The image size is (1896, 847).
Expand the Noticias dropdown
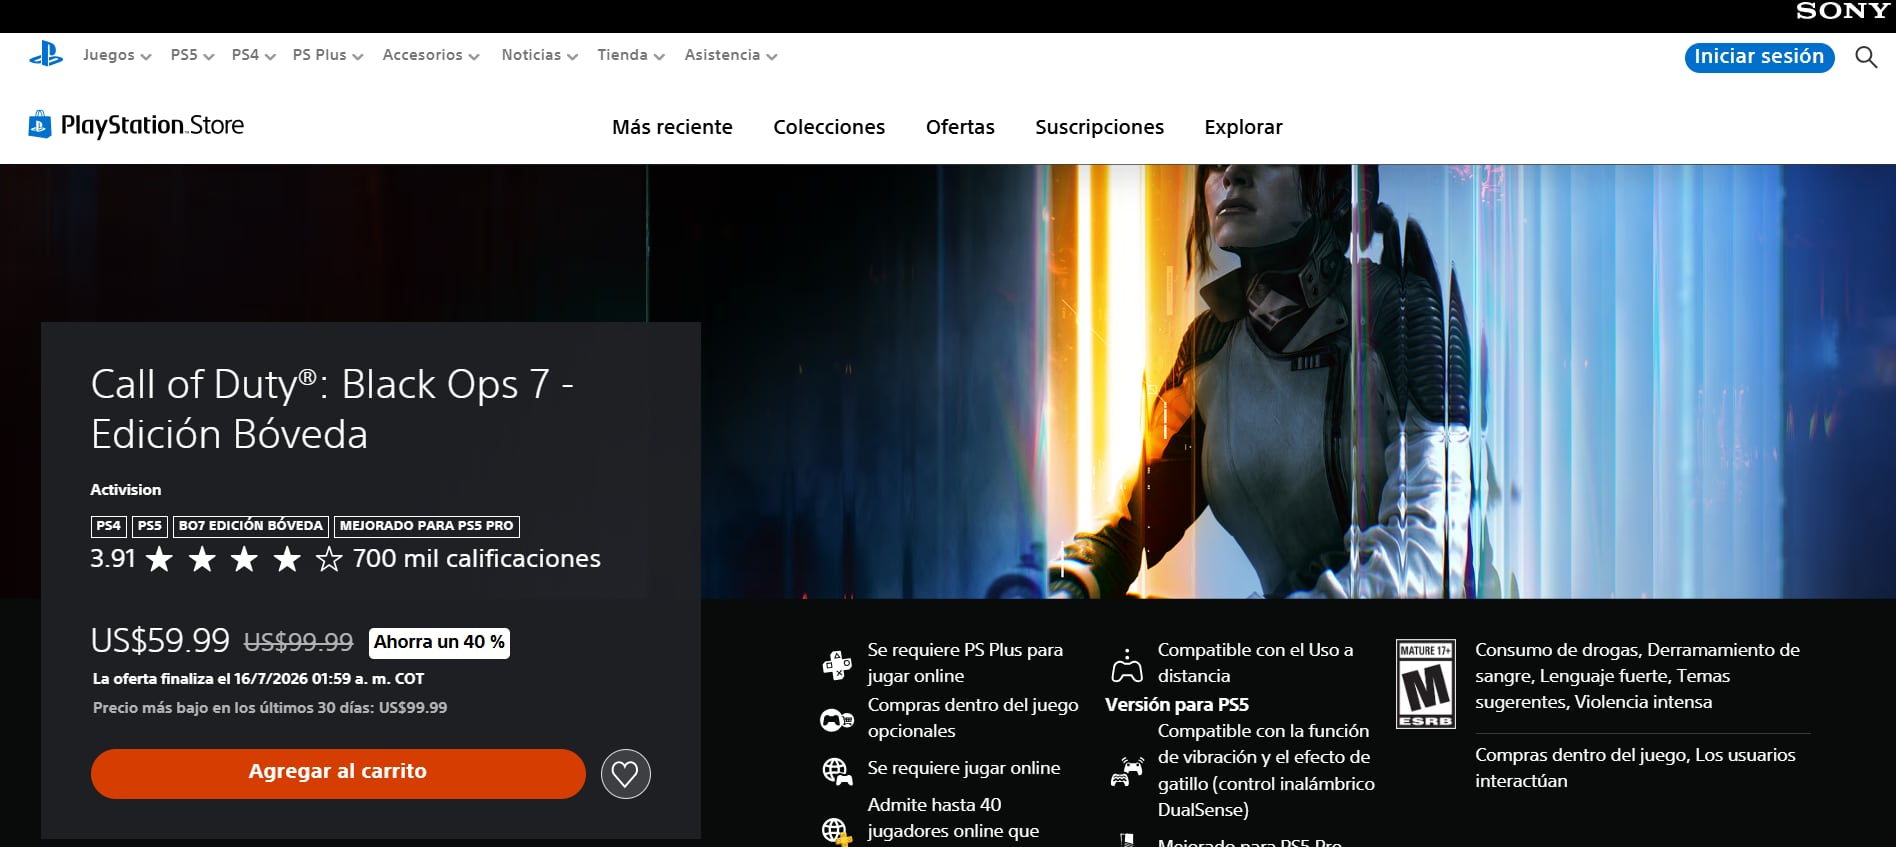click(x=540, y=55)
